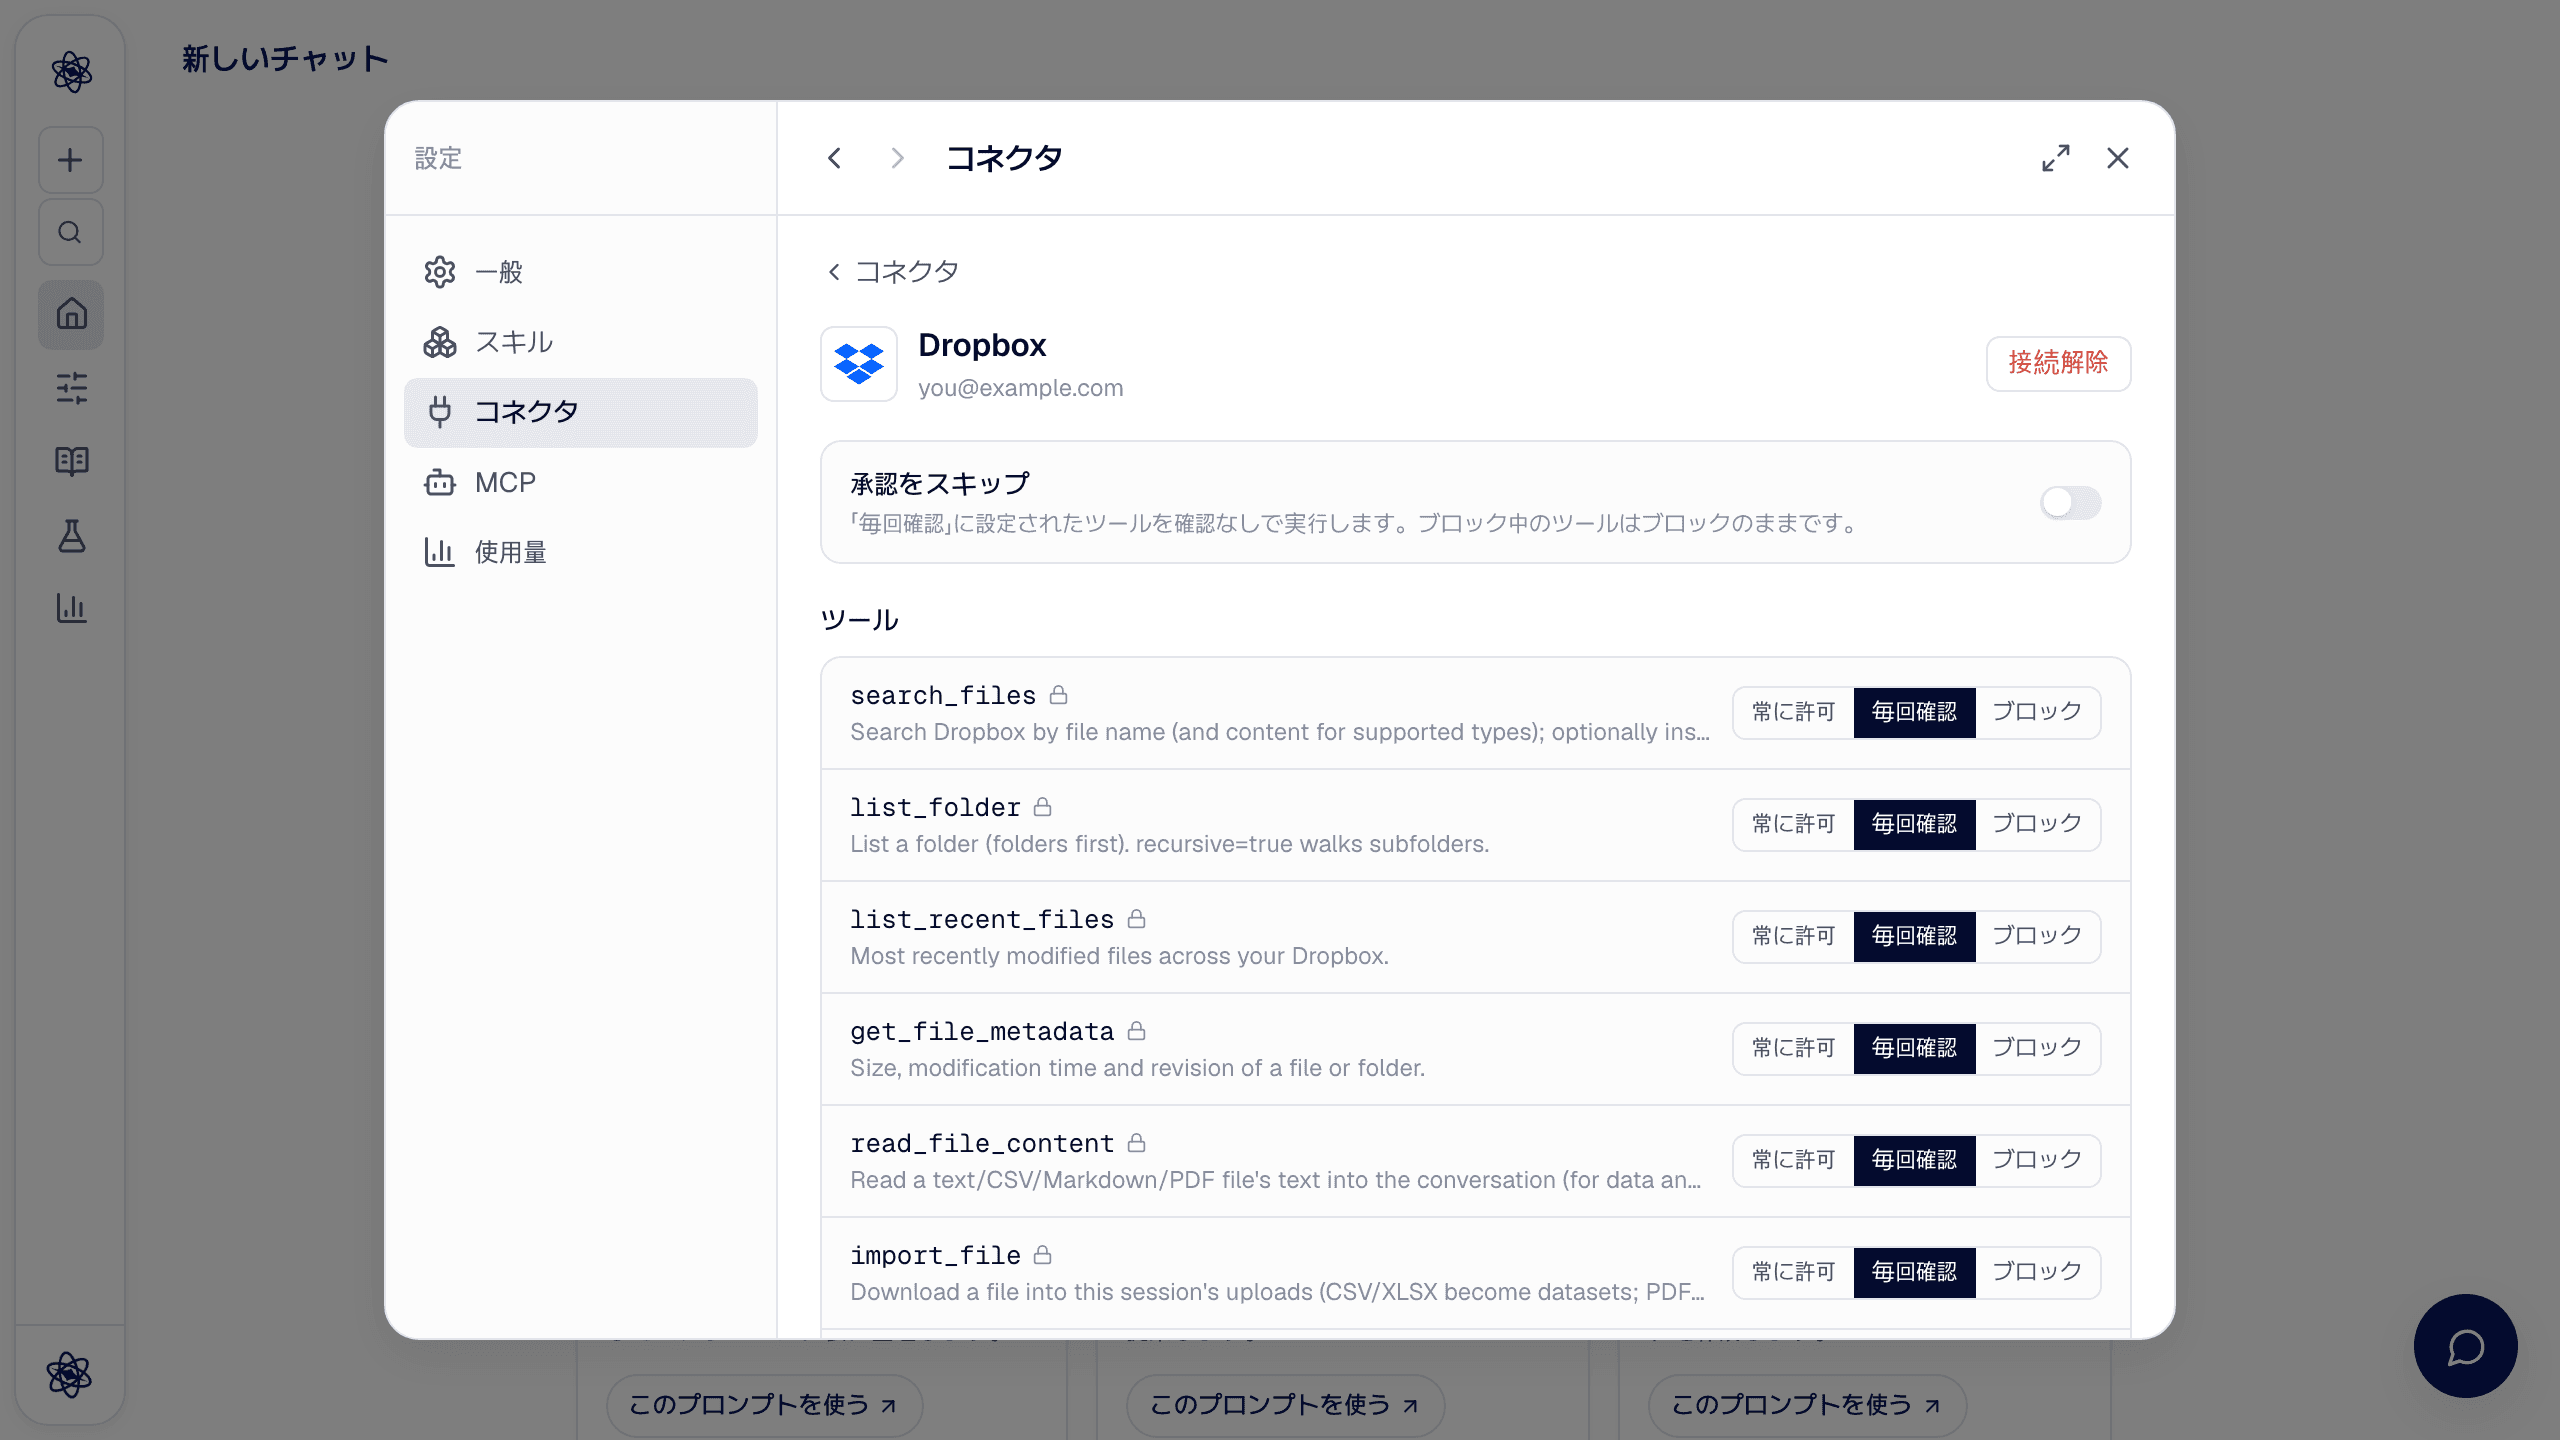Set list_folder to ブロック
The image size is (2560, 1440).
pos(2037,824)
